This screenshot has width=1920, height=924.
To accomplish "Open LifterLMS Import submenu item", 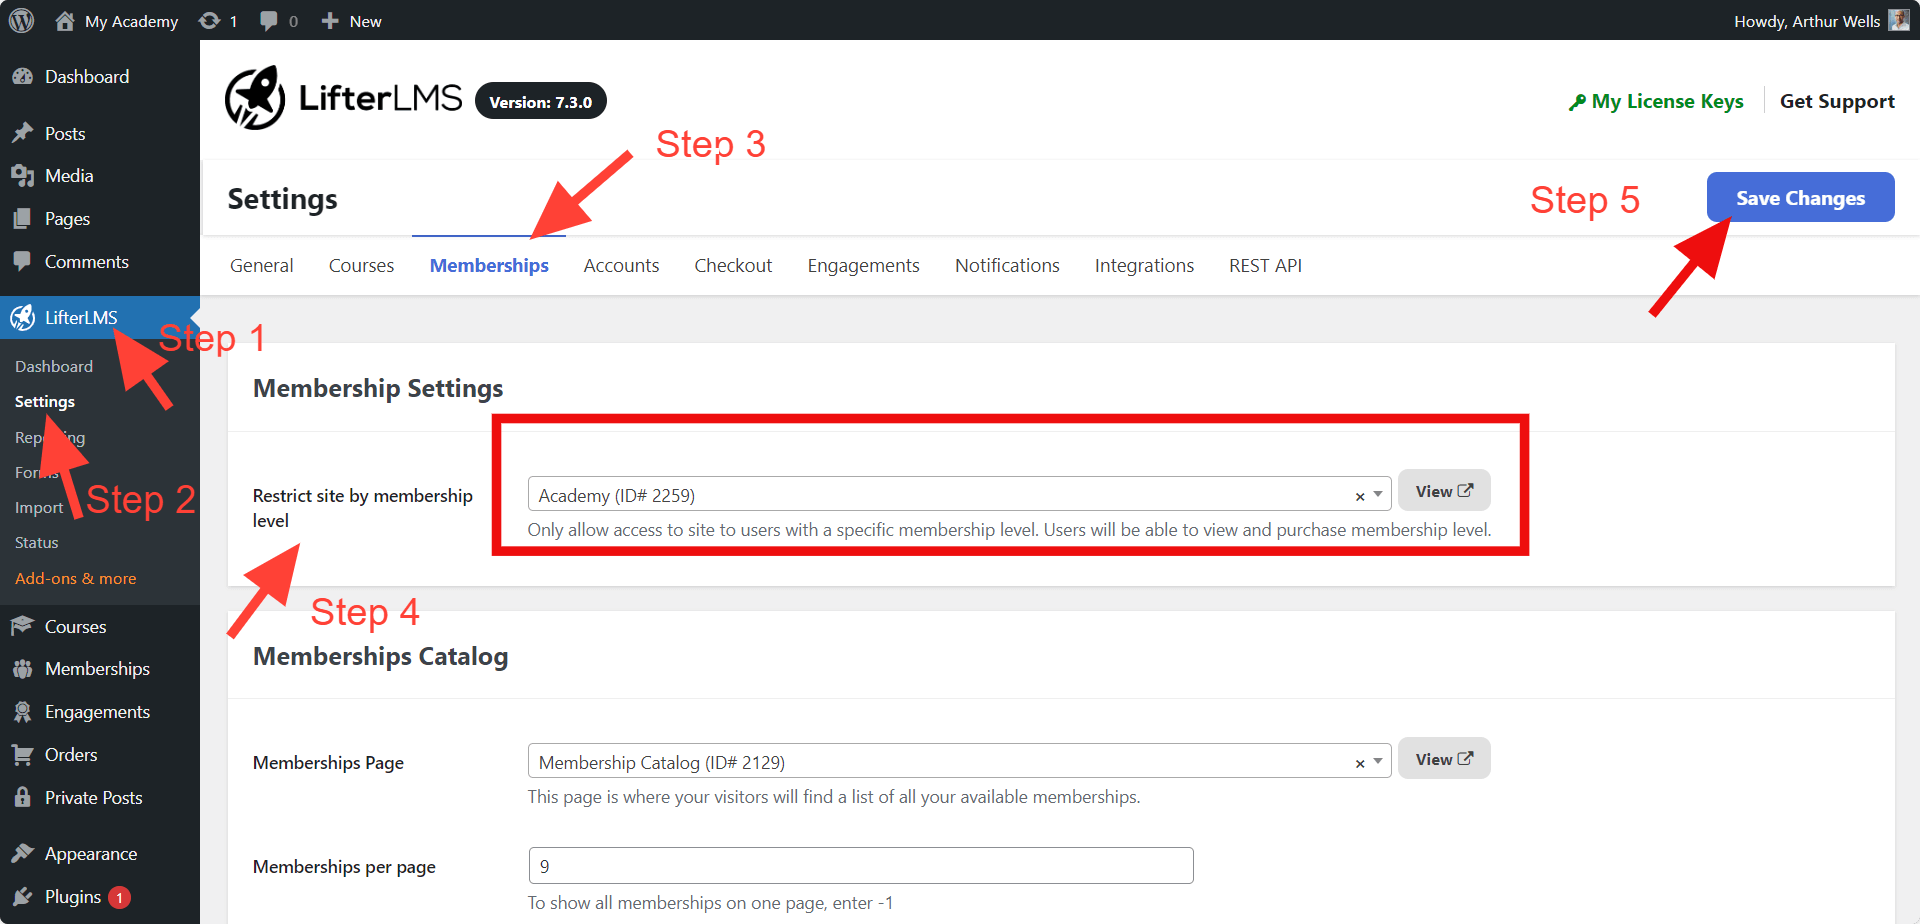I will pos(39,508).
